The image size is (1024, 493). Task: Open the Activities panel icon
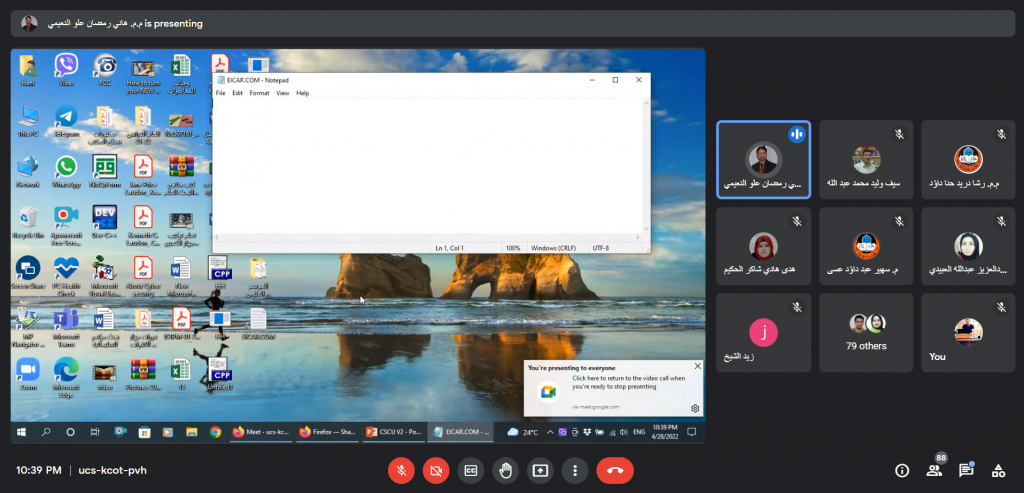[998, 470]
